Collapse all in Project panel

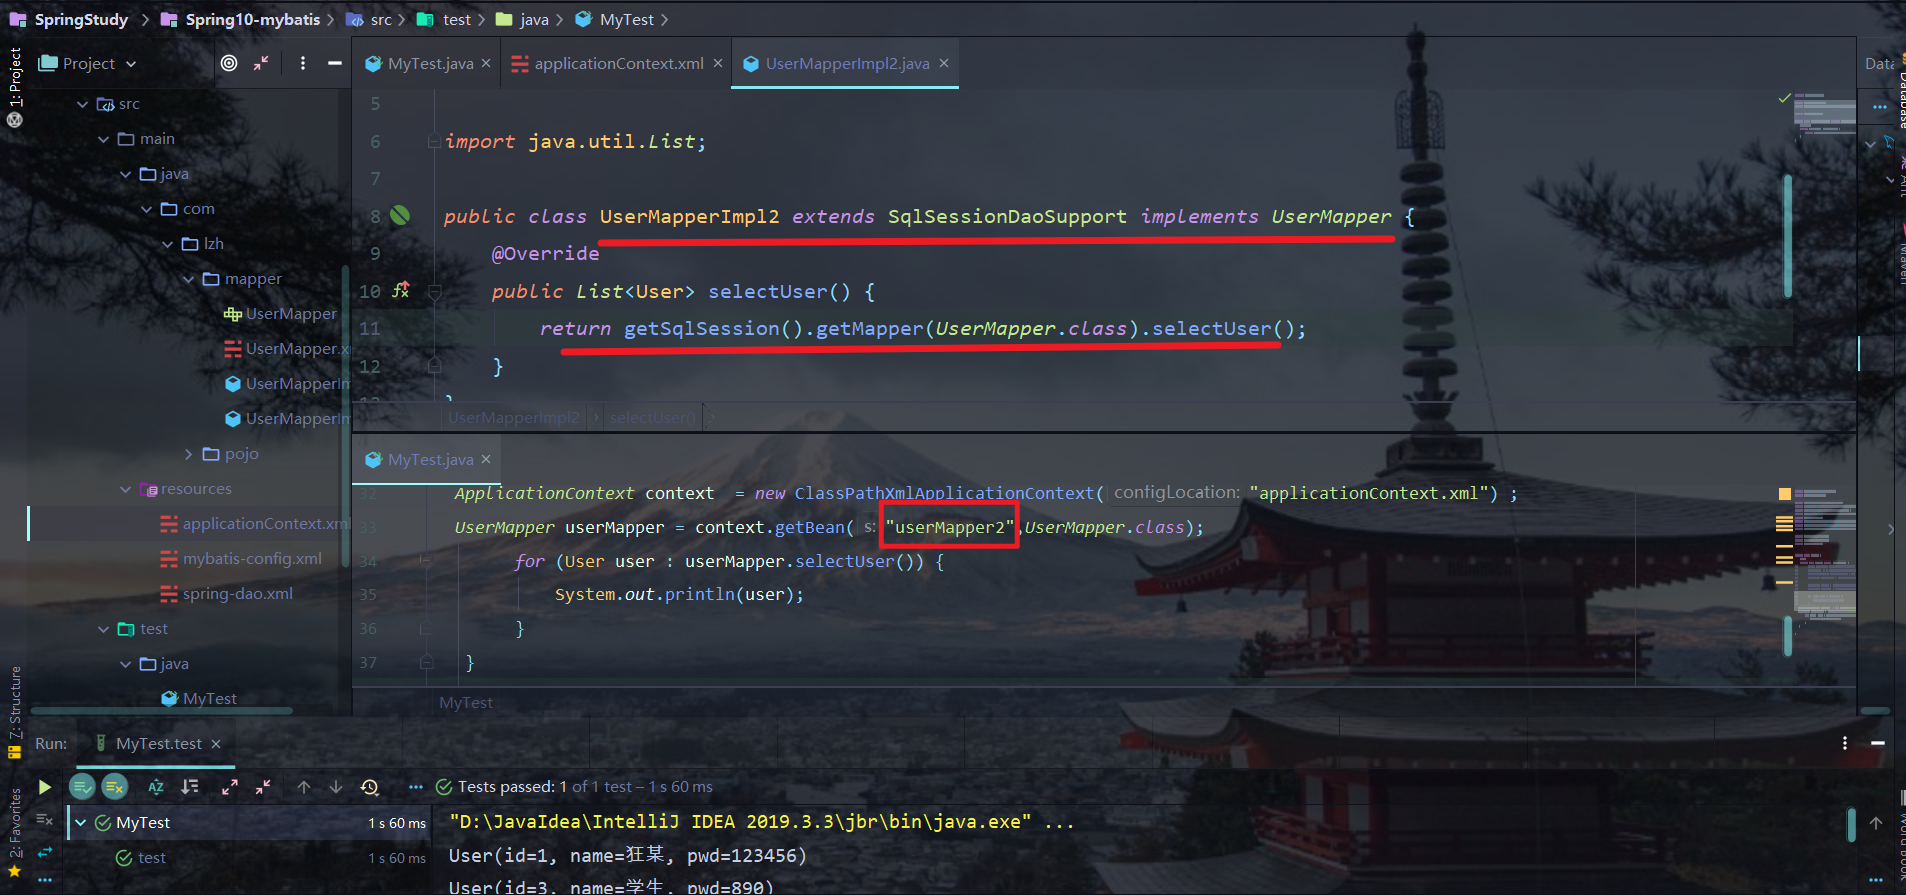[x=261, y=63]
